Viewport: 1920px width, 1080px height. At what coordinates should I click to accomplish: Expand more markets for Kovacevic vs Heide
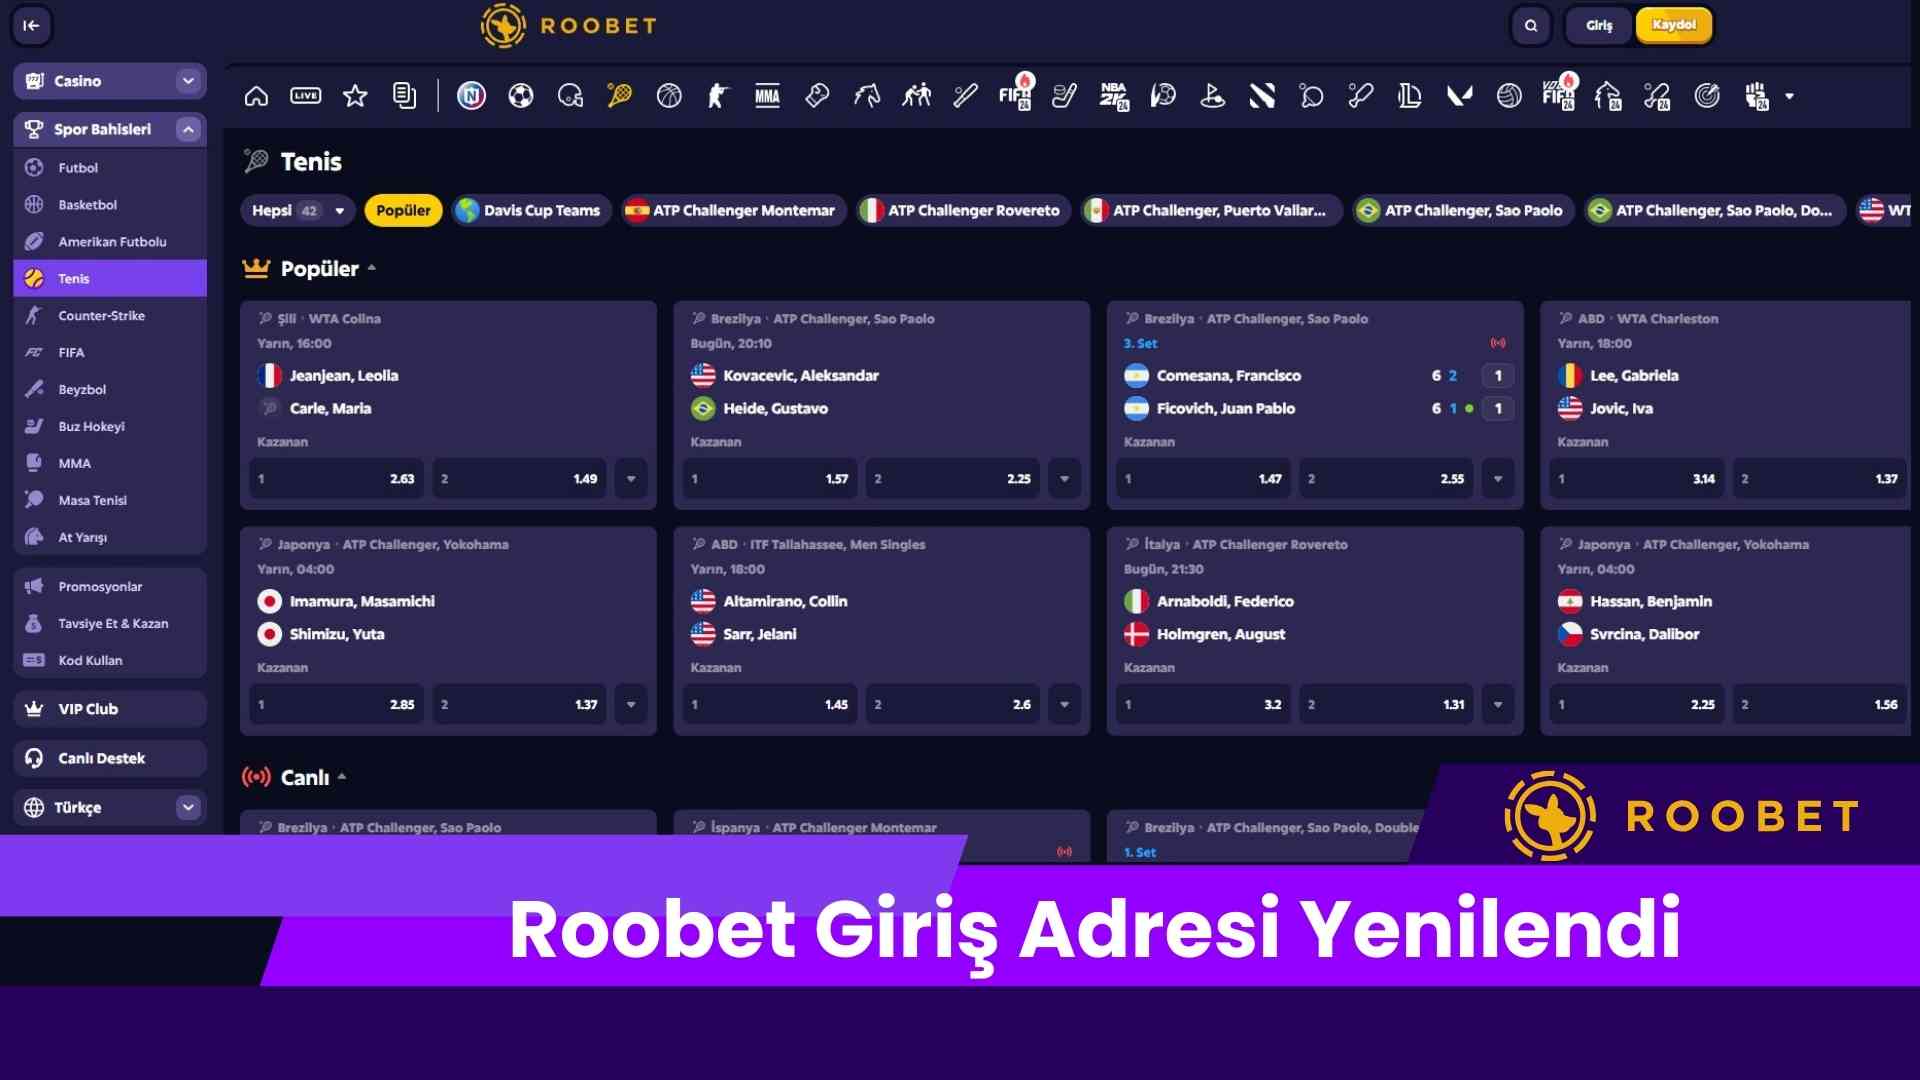[x=1064, y=479]
